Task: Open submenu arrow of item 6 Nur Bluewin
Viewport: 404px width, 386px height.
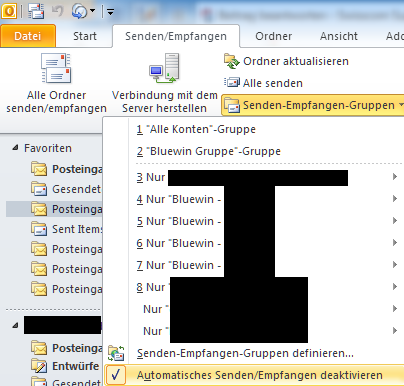Action: 395,243
